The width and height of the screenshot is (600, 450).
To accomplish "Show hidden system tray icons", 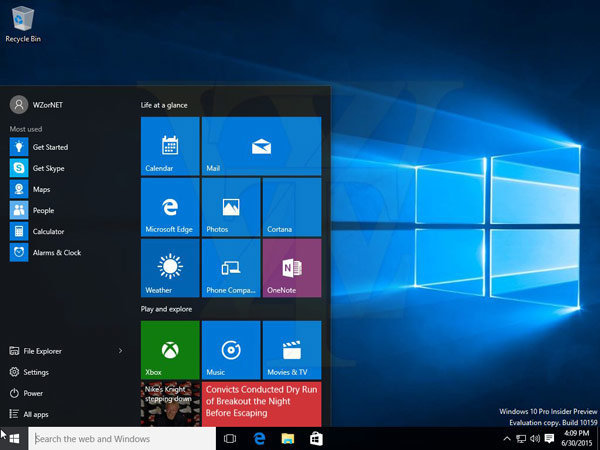I will [x=505, y=439].
